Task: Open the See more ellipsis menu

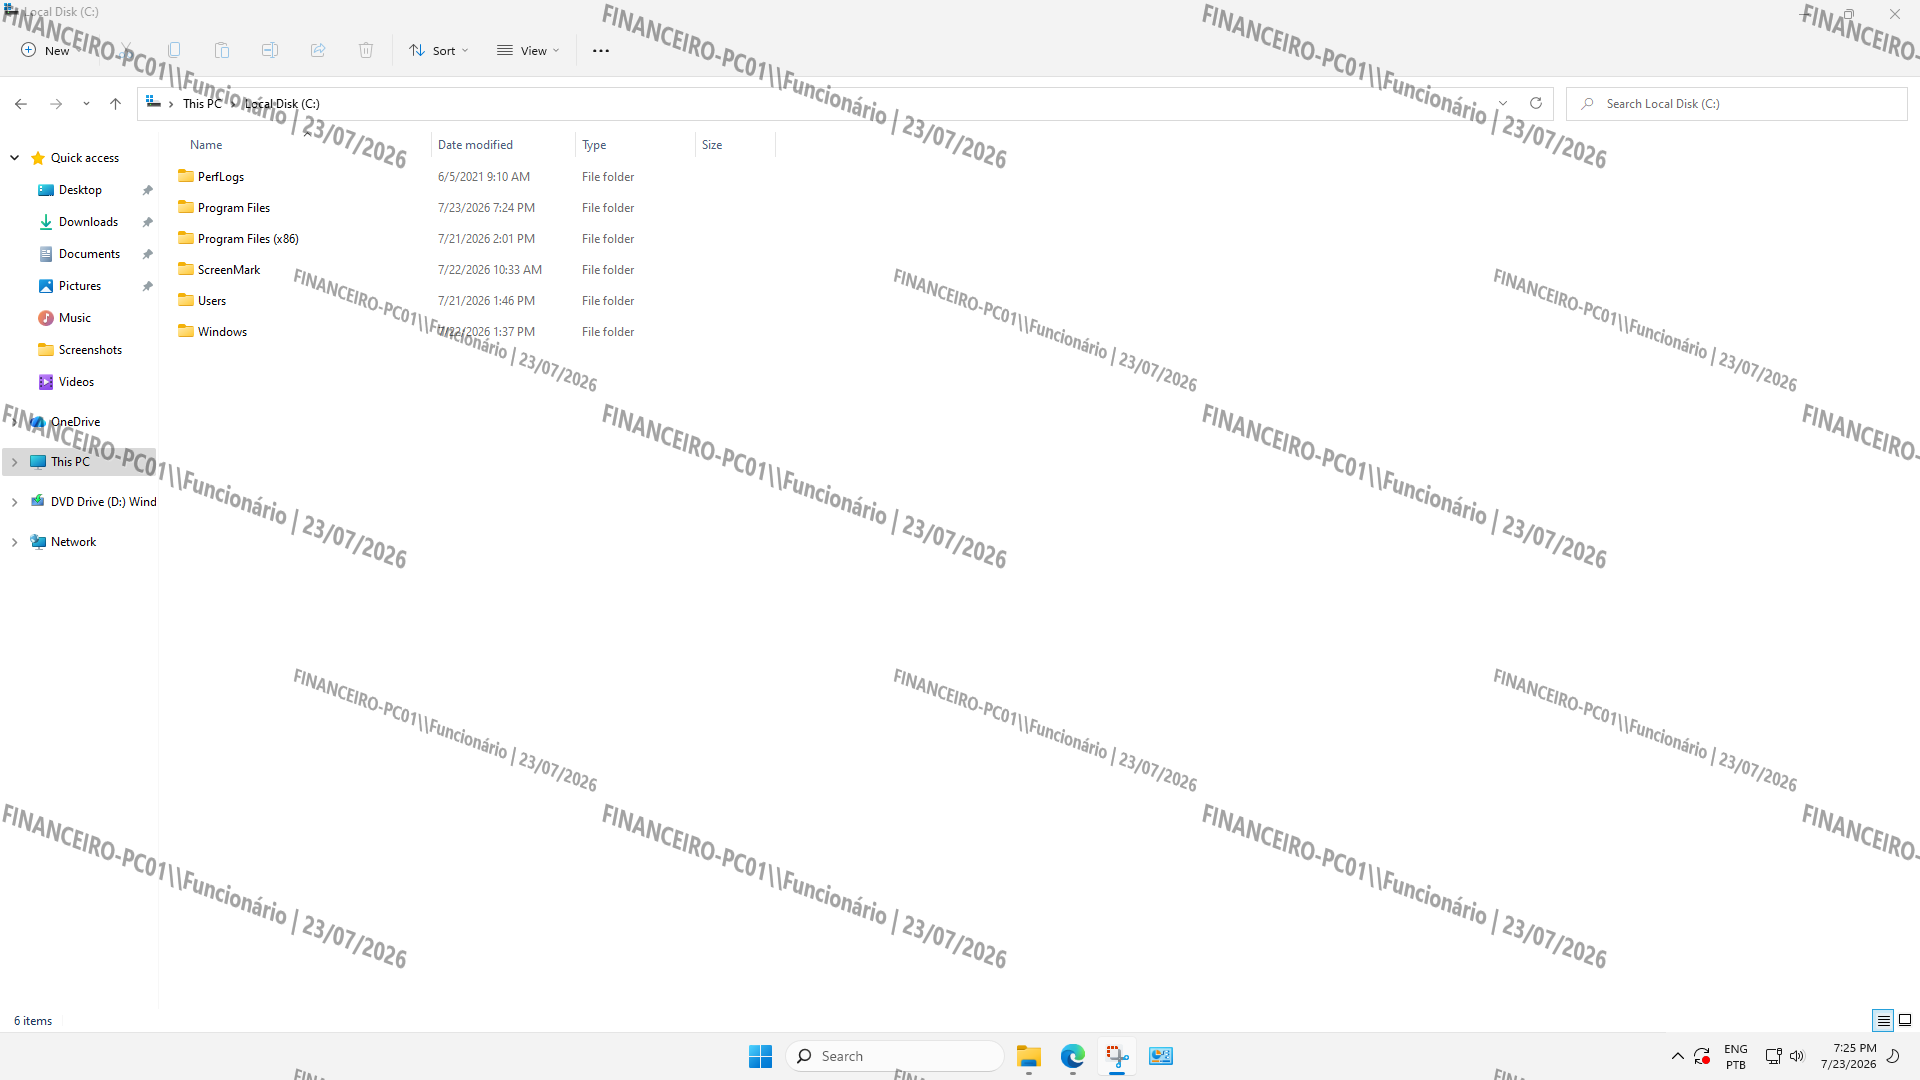Action: pos(601,50)
